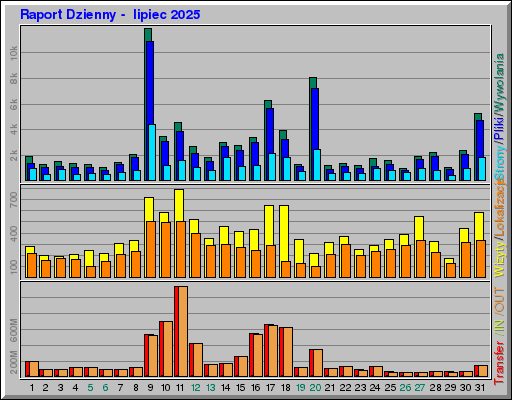Click the green day '5' x-axis label
512x400 pixels.
click(90, 388)
